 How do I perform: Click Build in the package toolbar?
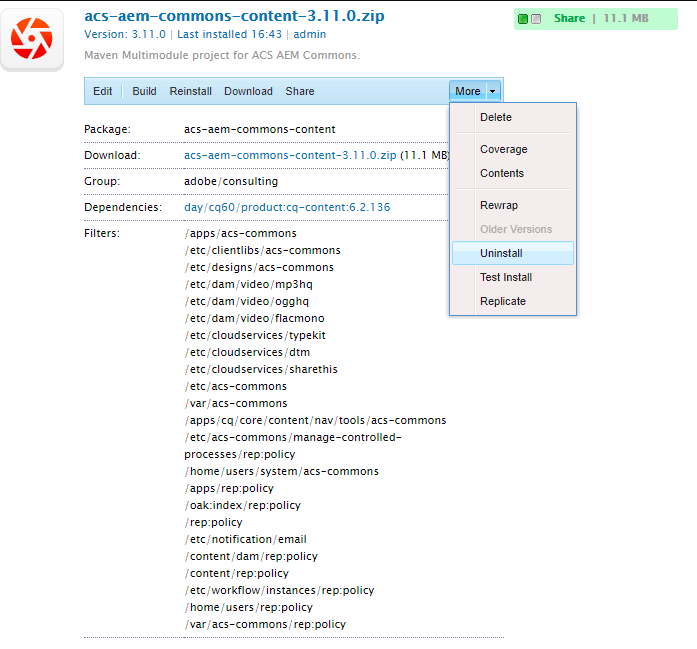(144, 91)
